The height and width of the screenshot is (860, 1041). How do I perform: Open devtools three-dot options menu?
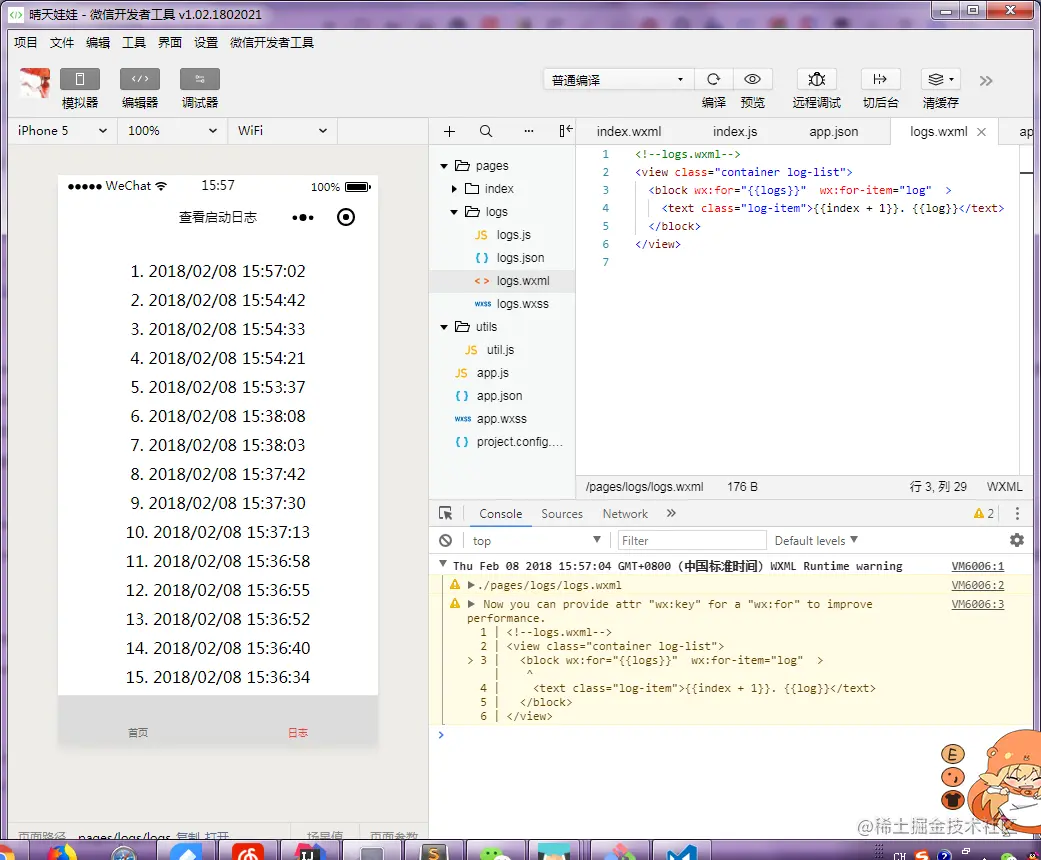click(x=1017, y=513)
